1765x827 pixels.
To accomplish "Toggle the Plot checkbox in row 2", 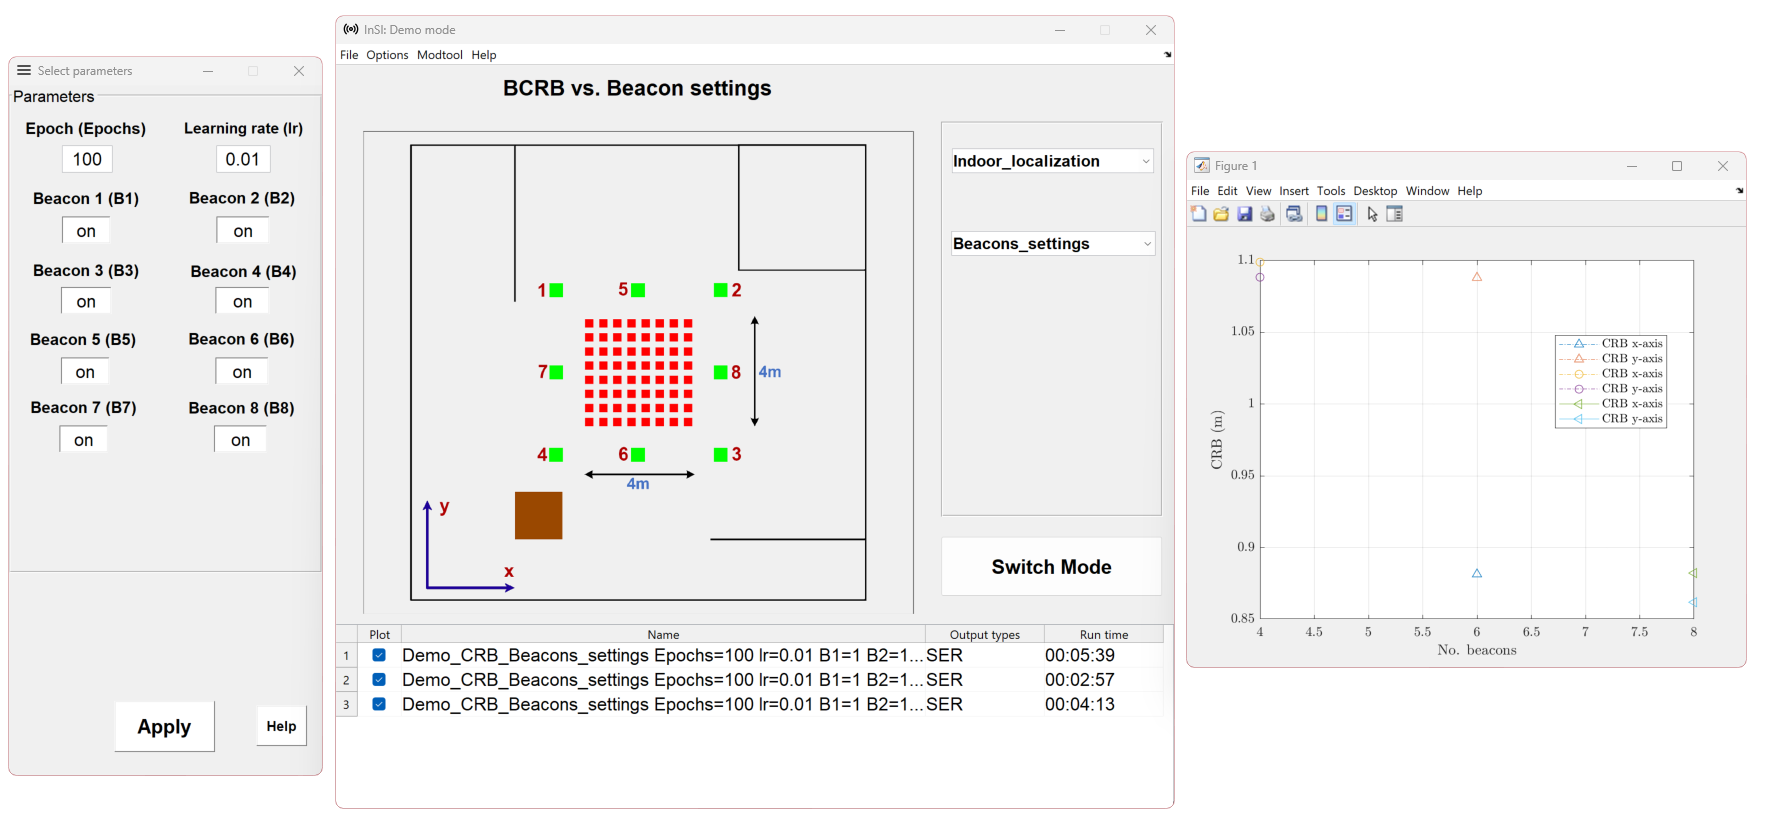I will (x=379, y=680).
